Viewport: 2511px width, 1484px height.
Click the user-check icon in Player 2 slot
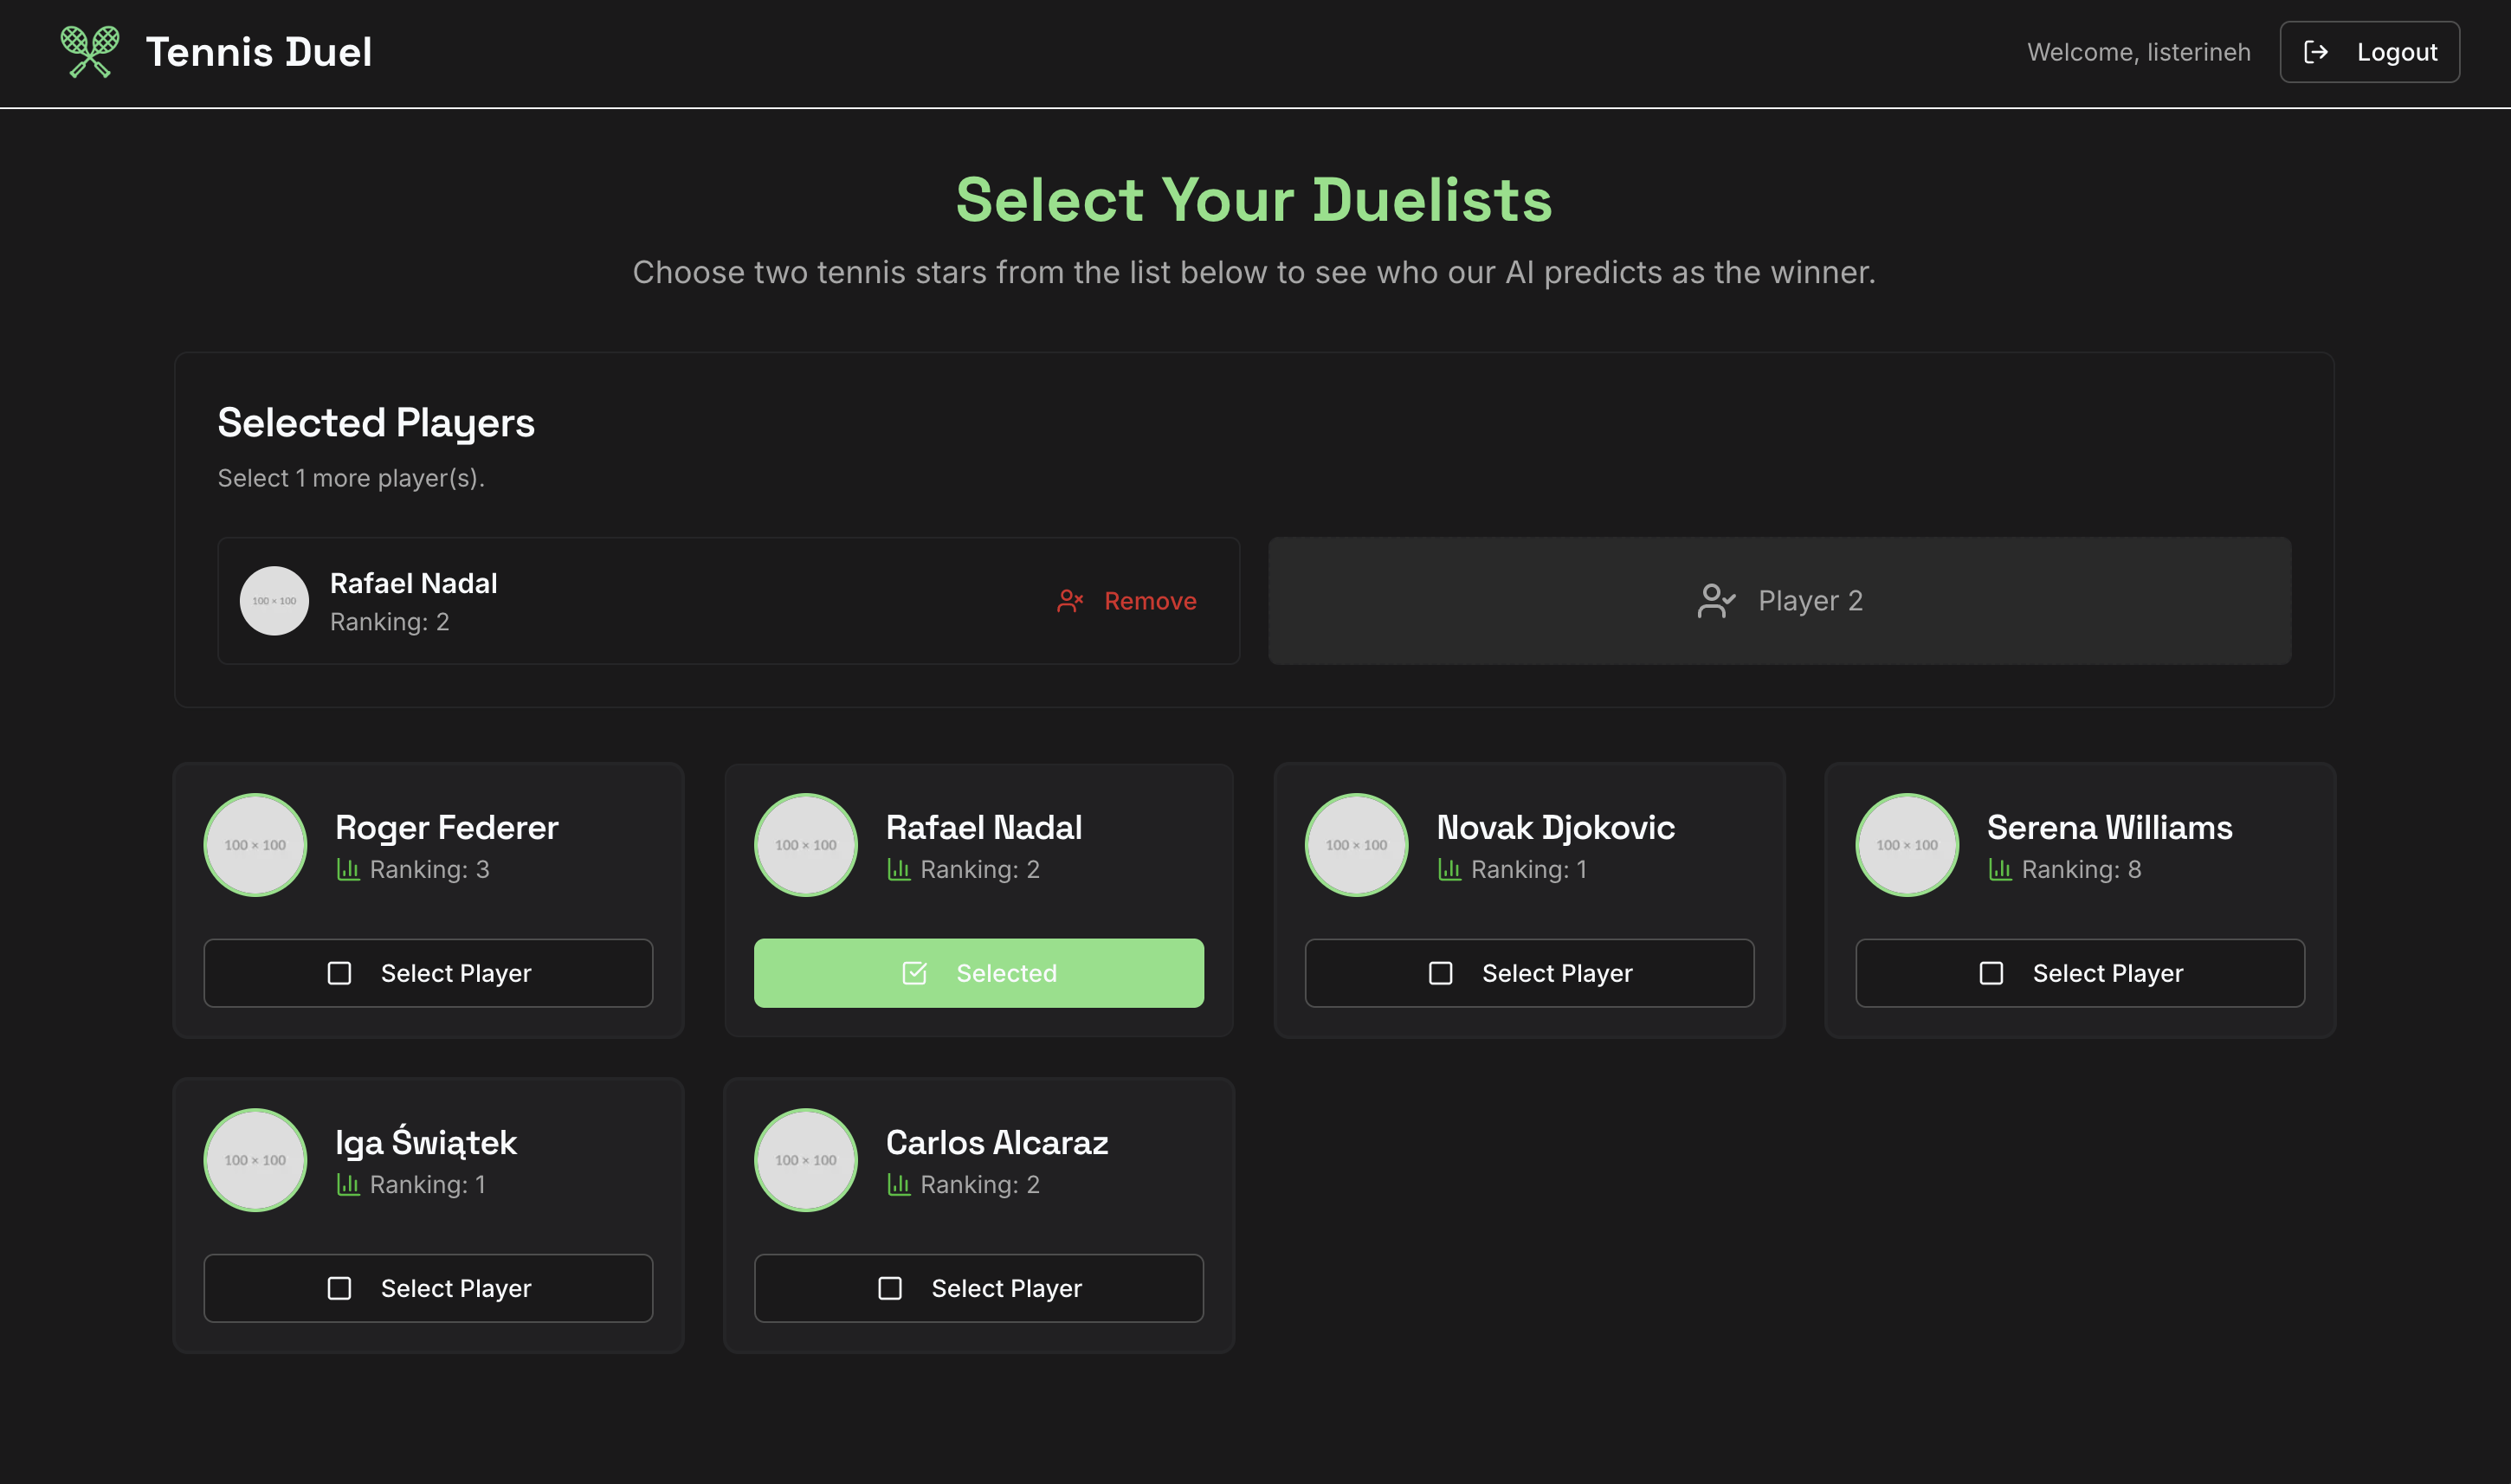[x=1716, y=601]
